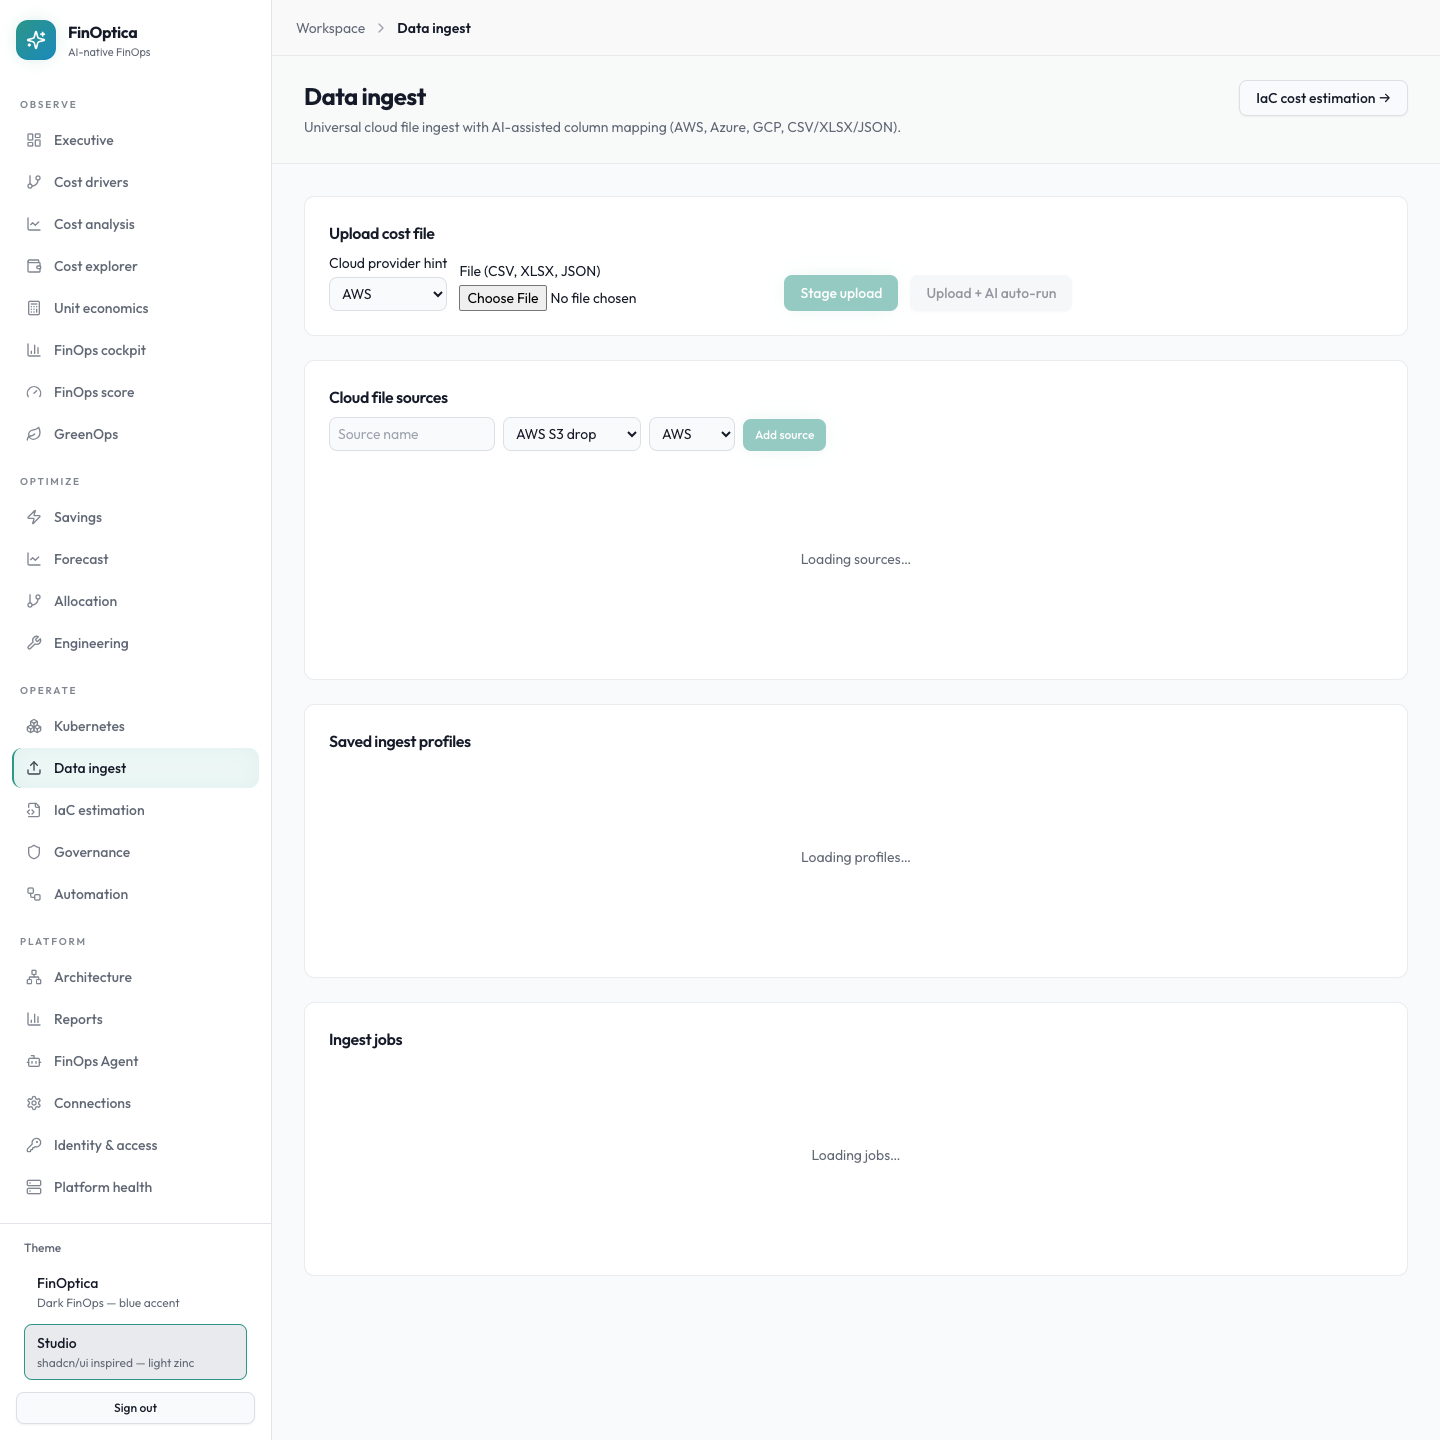This screenshot has height=1440, width=1440.
Task: Click the FinOptica sparkle logo icon
Action: 36,40
